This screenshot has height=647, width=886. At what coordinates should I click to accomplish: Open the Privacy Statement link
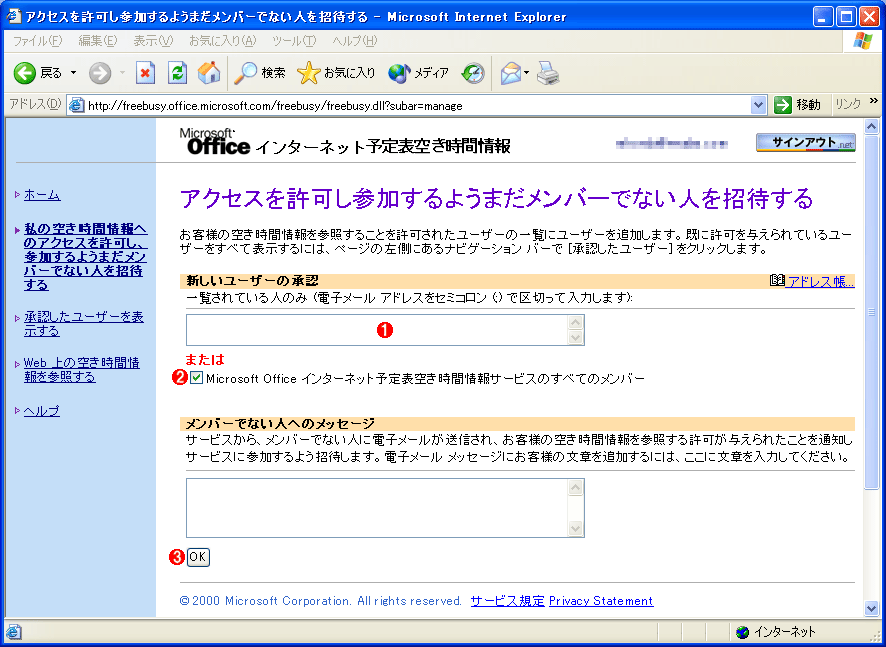[601, 601]
